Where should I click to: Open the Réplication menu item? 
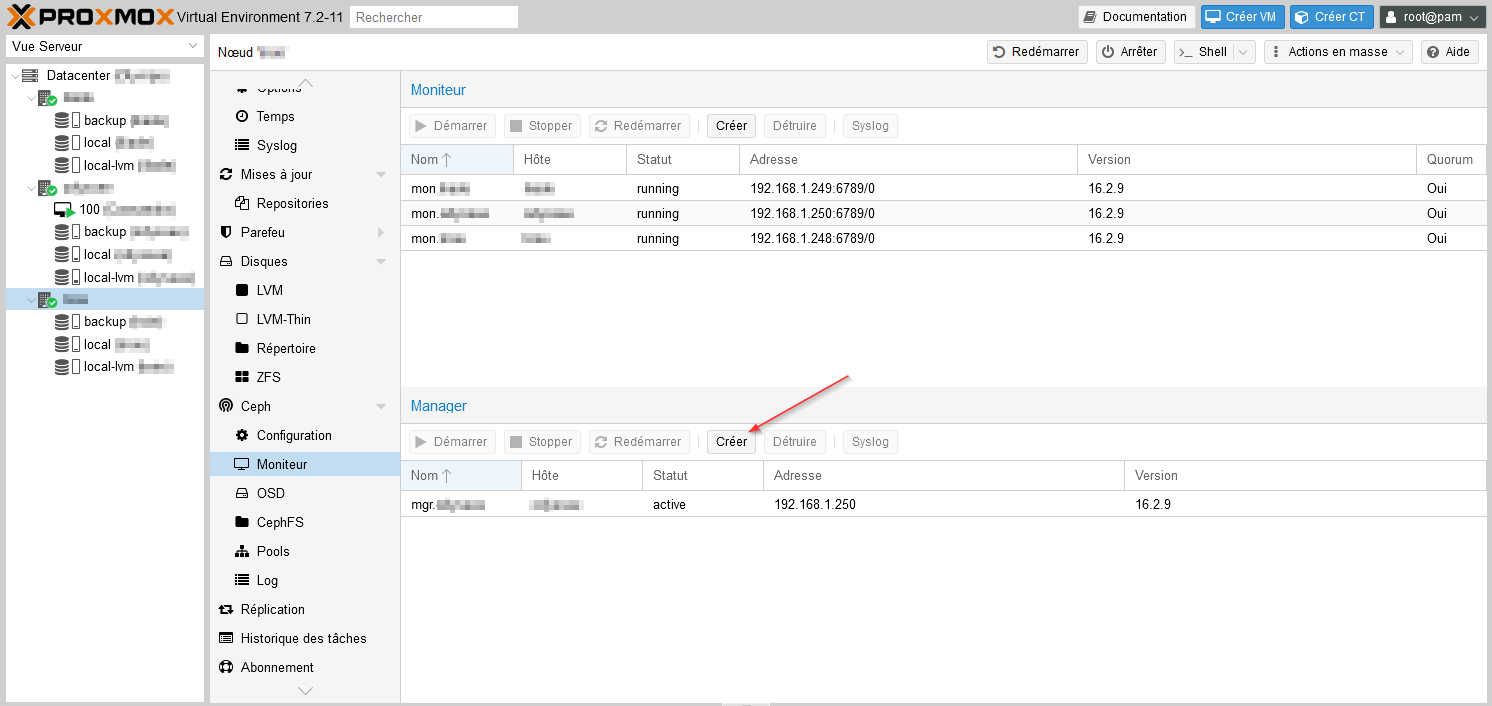272,609
